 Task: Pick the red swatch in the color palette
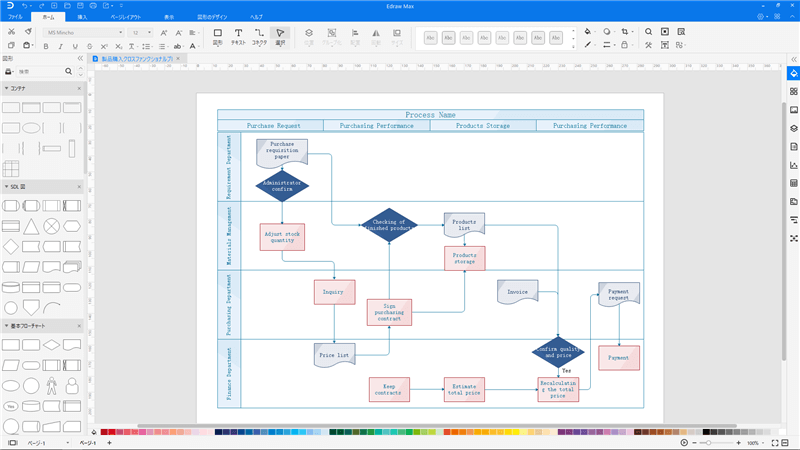pyautogui.click(x=112, y=432)
